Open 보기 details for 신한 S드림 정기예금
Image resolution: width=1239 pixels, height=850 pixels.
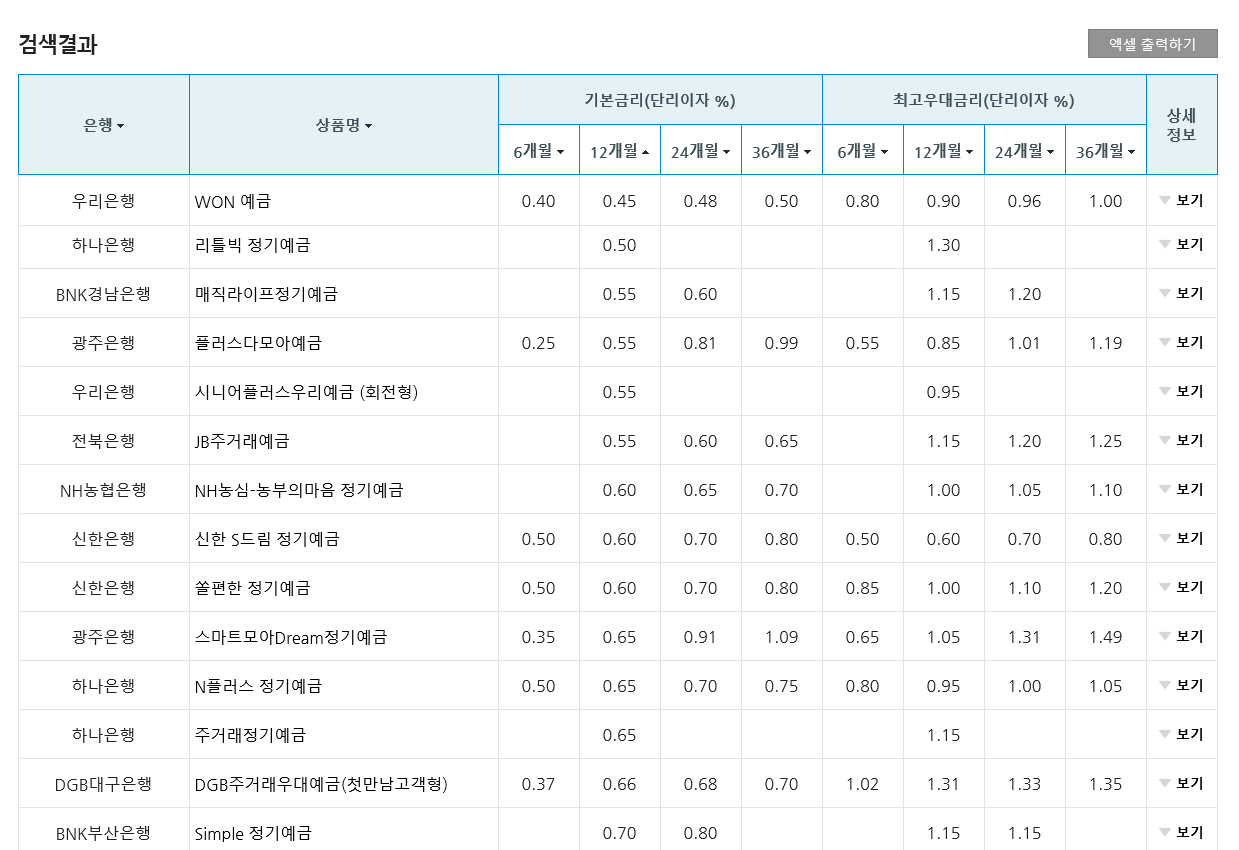[1181, 538]
